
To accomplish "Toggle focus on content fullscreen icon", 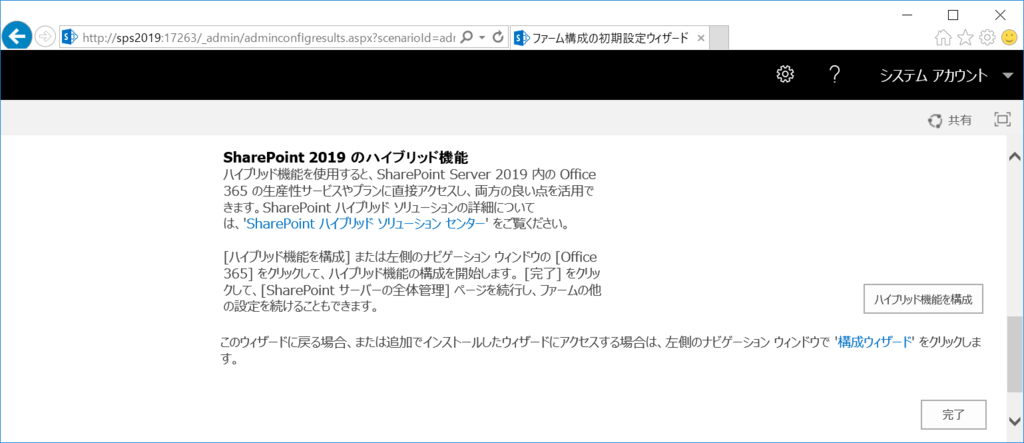I will tap(1002, 120).
